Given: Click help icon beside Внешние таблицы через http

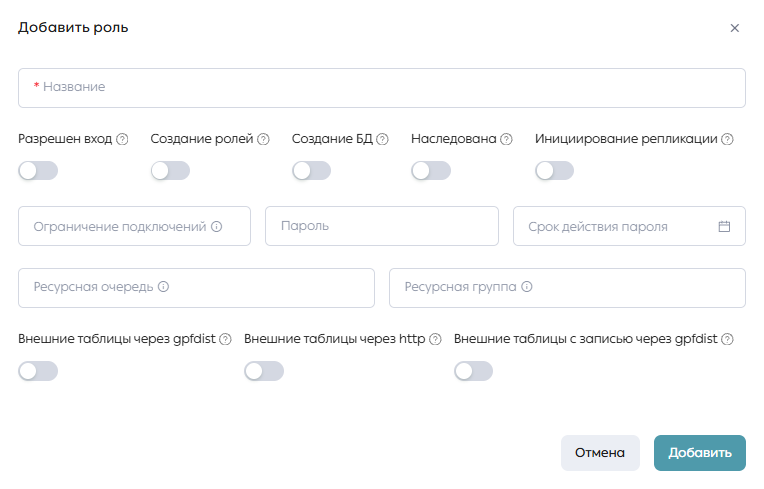Looking at the screenshot, I should point(435,339).
